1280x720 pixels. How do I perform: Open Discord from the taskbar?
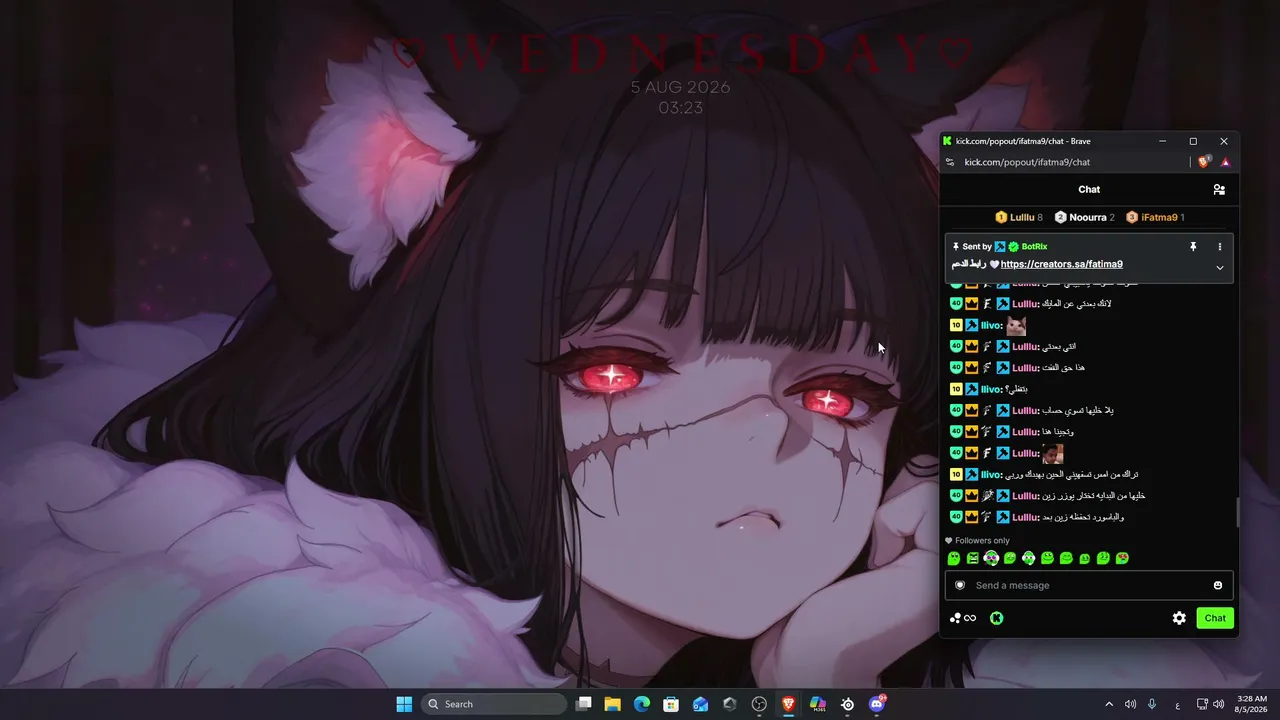coord(877,704)
